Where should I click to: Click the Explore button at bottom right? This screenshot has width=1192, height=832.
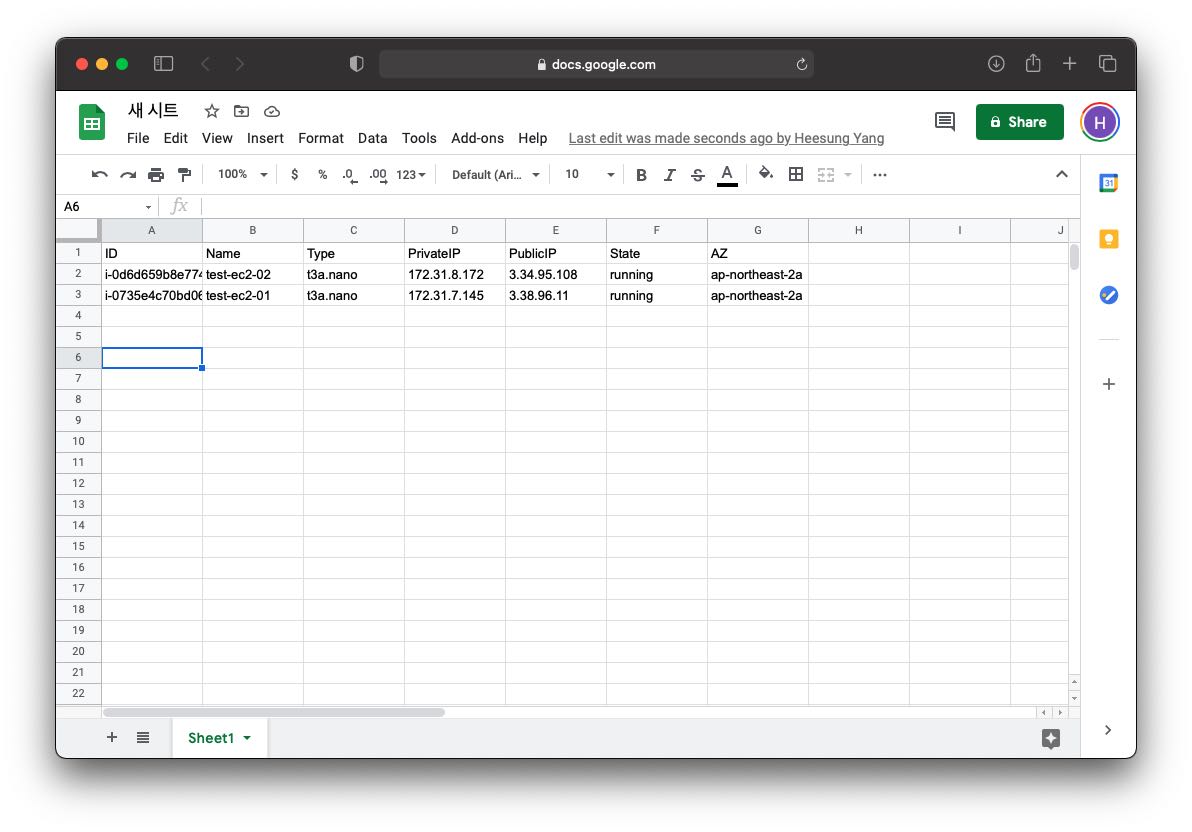coord(1051,738)
